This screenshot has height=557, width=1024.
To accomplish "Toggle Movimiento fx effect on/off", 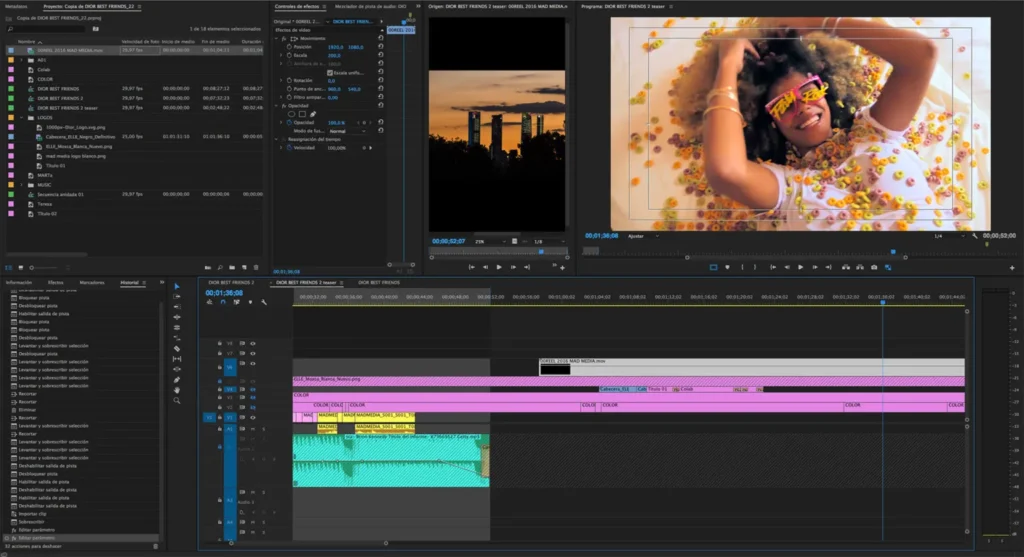I will [x=284, y=39].
